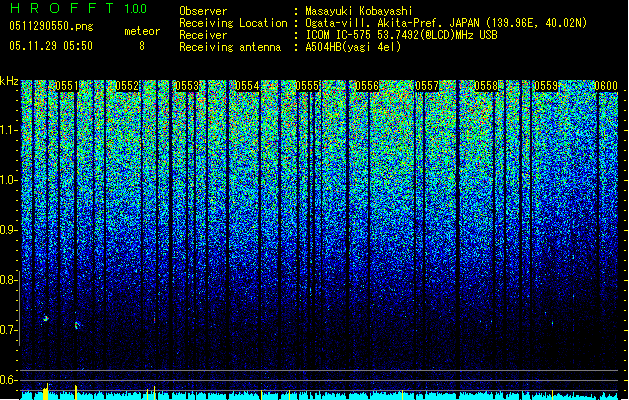The height and width of the screenshot is (400, 629).
Task: Select antenna text A504HB(yagi 4el)
Action: coord(353,47)
